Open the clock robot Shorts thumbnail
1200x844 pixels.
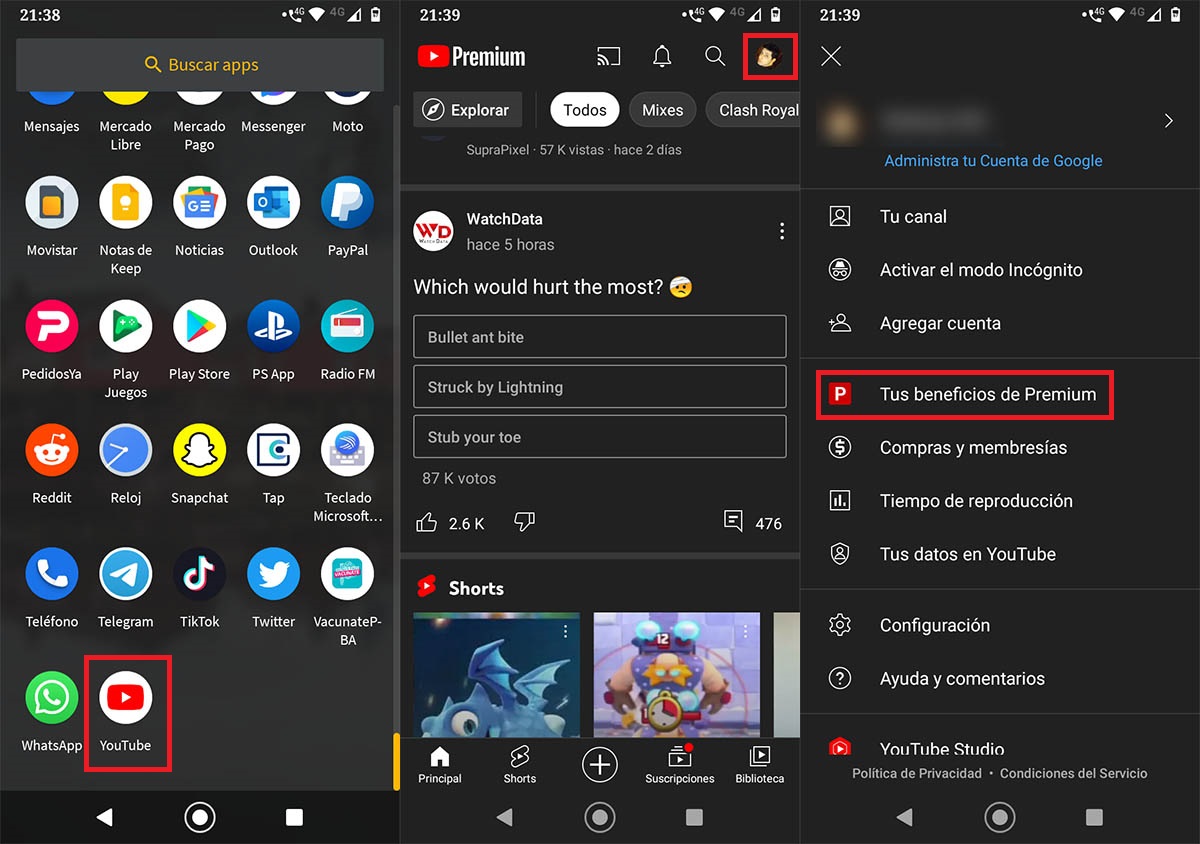coord(676,676)
